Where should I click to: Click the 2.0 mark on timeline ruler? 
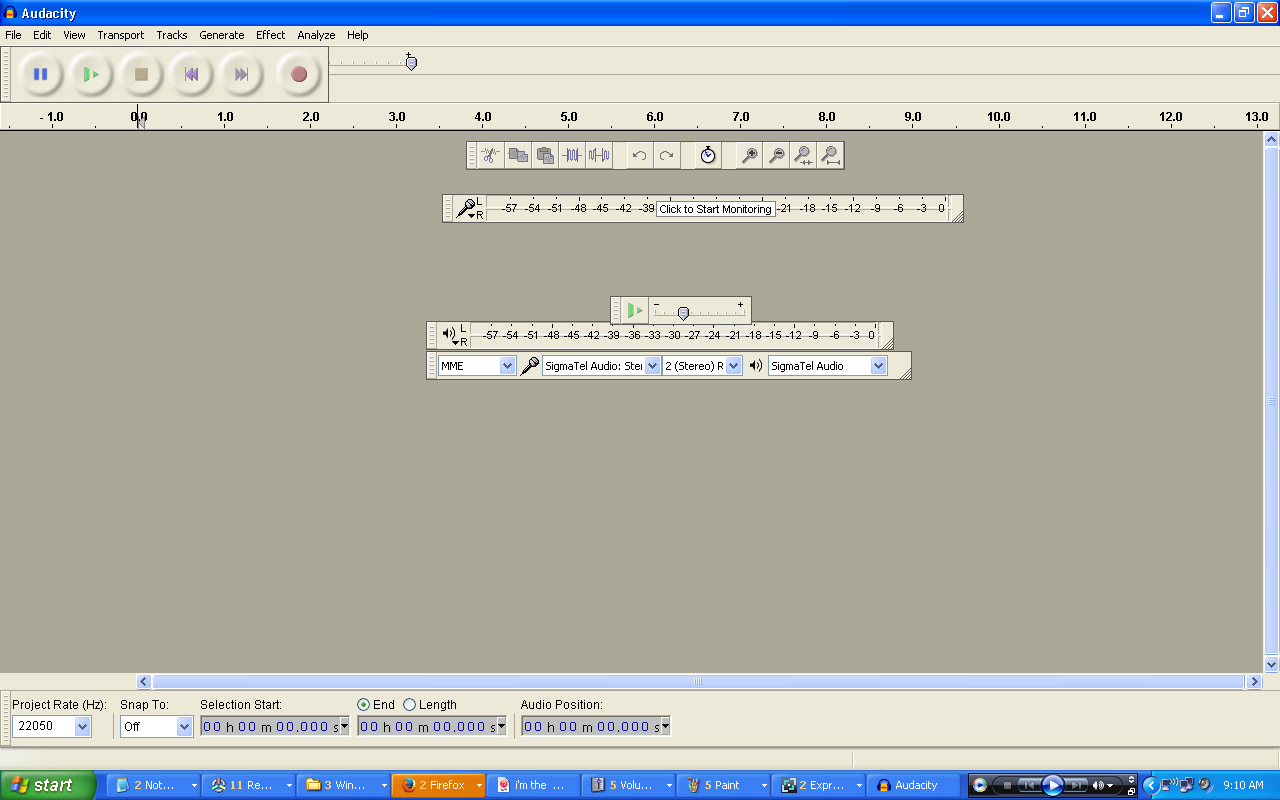pos(311,117)
